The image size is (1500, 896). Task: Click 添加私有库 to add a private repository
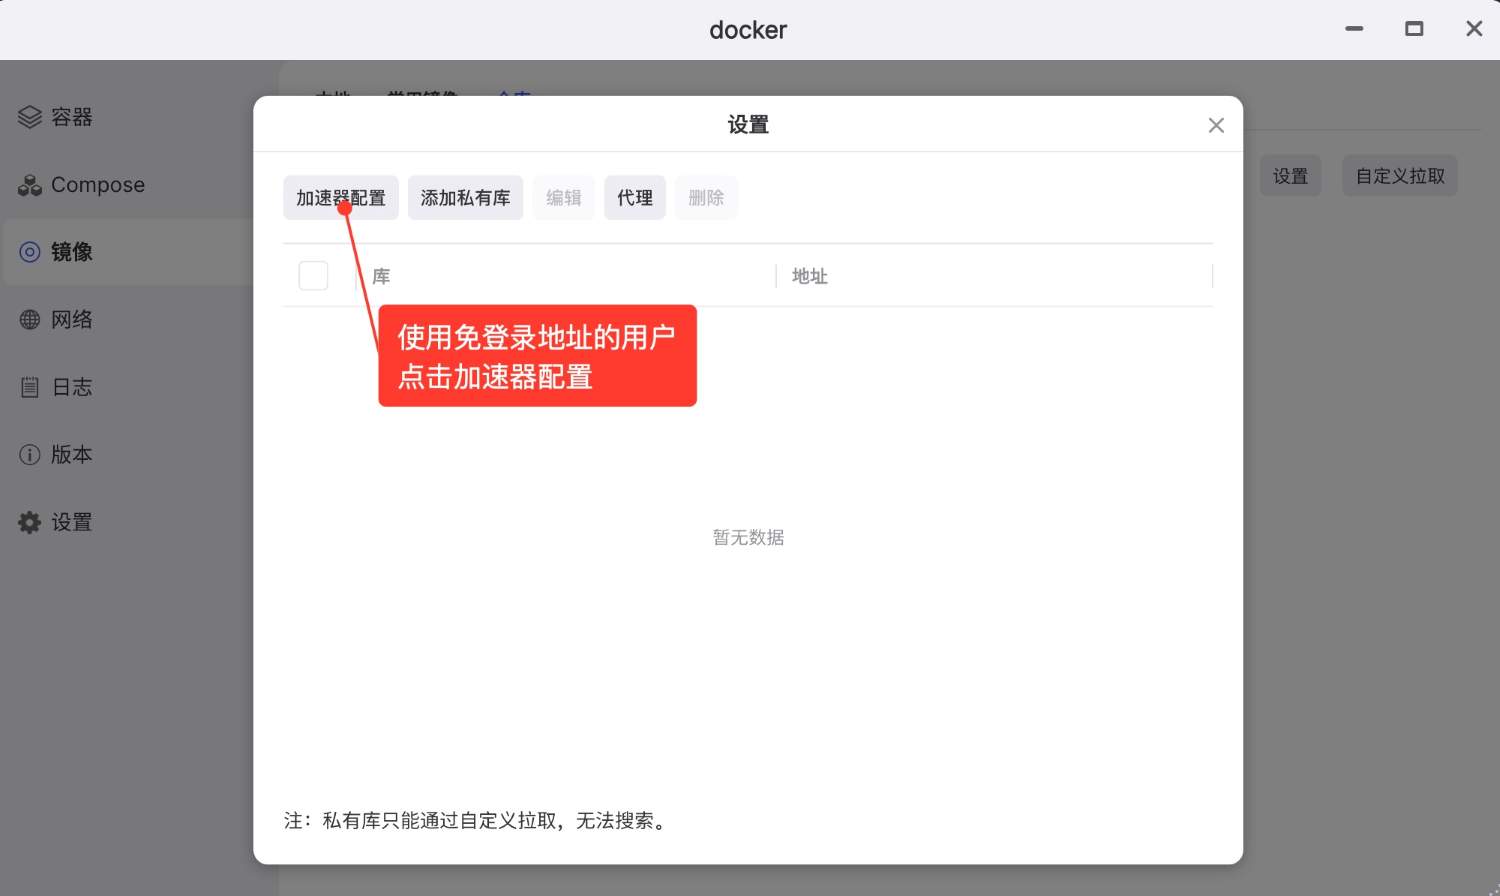pyautogui.click(x=465, y=197)
